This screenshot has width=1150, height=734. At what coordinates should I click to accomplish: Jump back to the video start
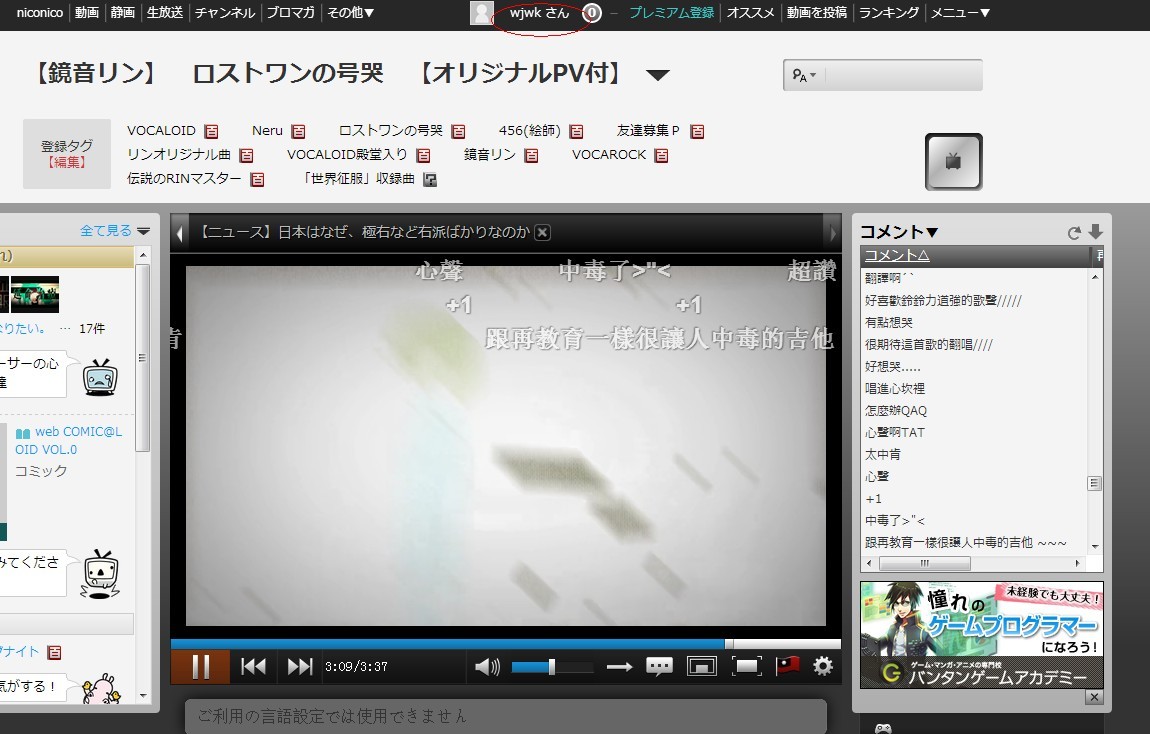(x=254, y=667)
